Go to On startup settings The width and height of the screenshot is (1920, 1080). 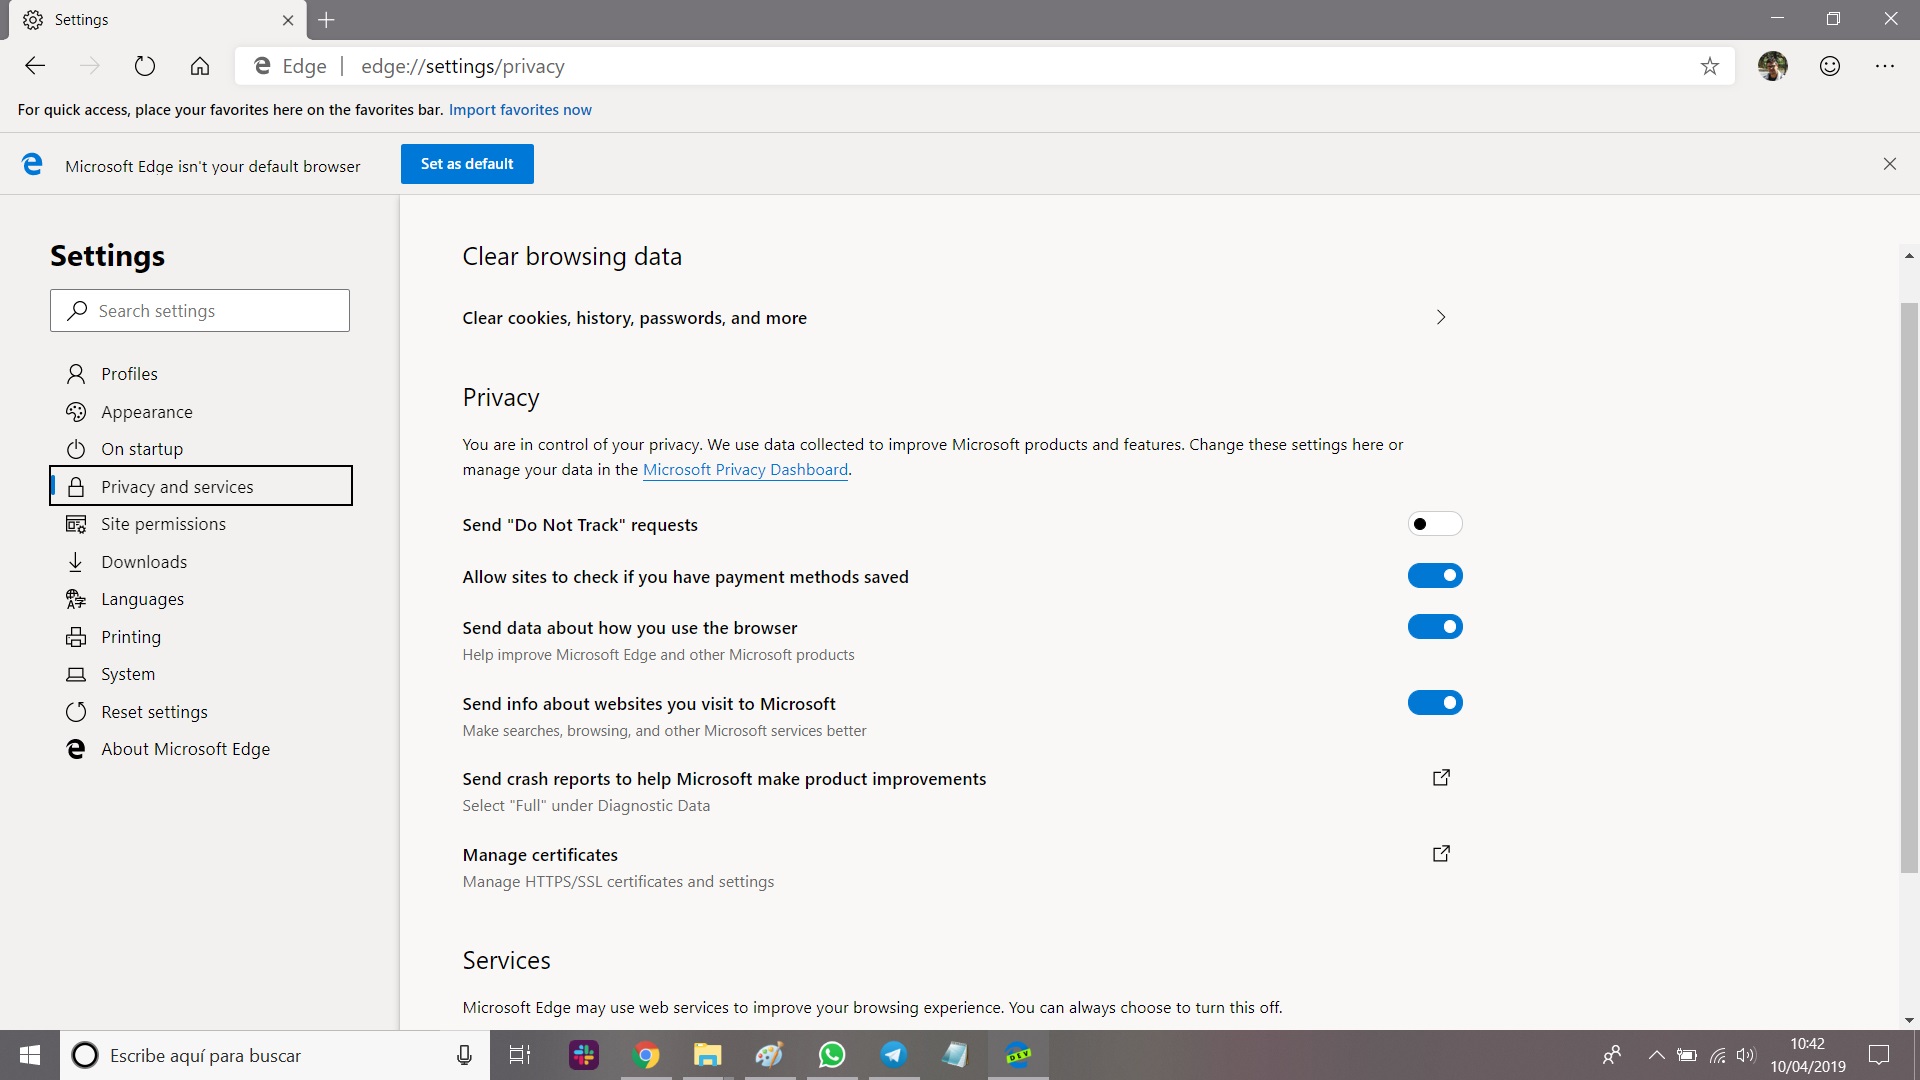tap(200, 449)
